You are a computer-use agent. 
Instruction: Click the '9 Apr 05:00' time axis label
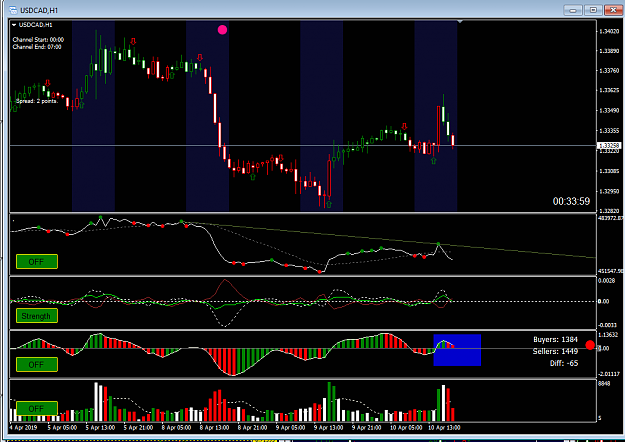(291, 428)
